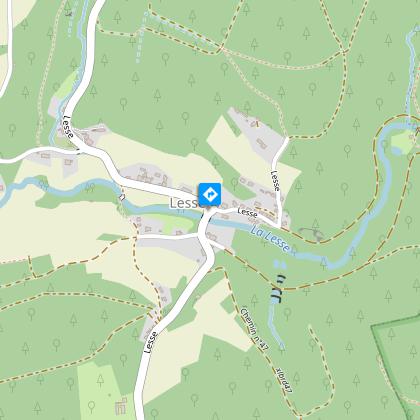The width and height of the screenshot is (420, 420).
Task: Click the building cluster at the north end of the side street
Action: tap(257, 131)
